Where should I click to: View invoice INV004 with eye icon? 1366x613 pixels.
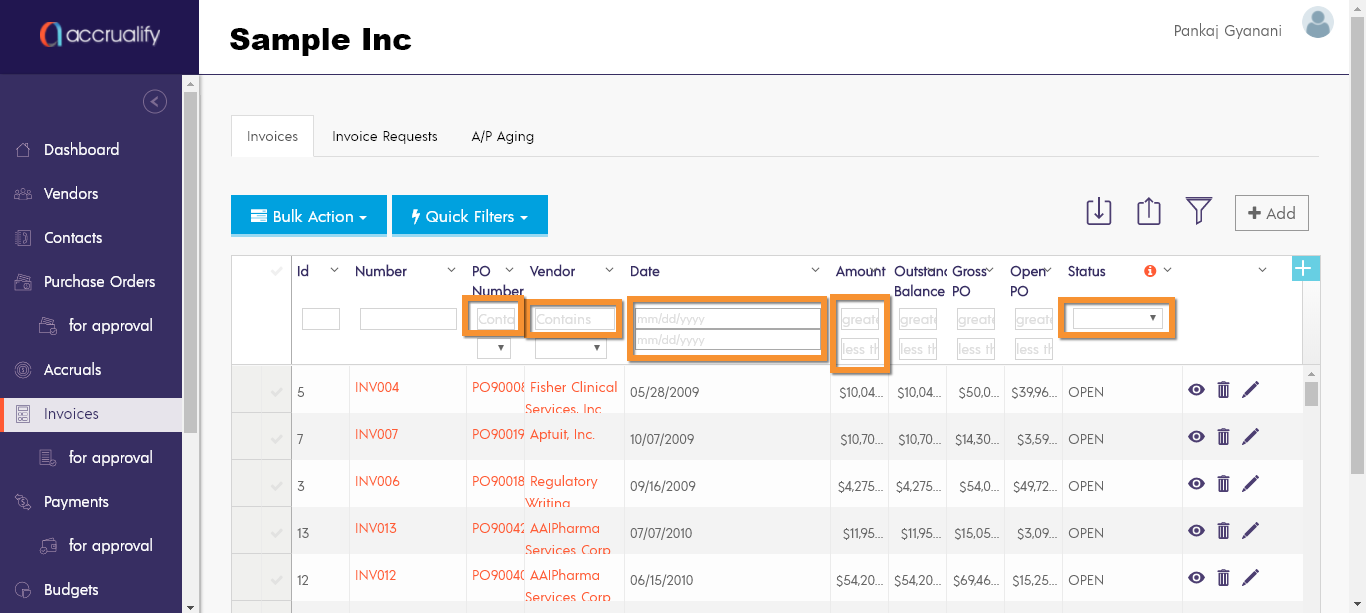1196,390
